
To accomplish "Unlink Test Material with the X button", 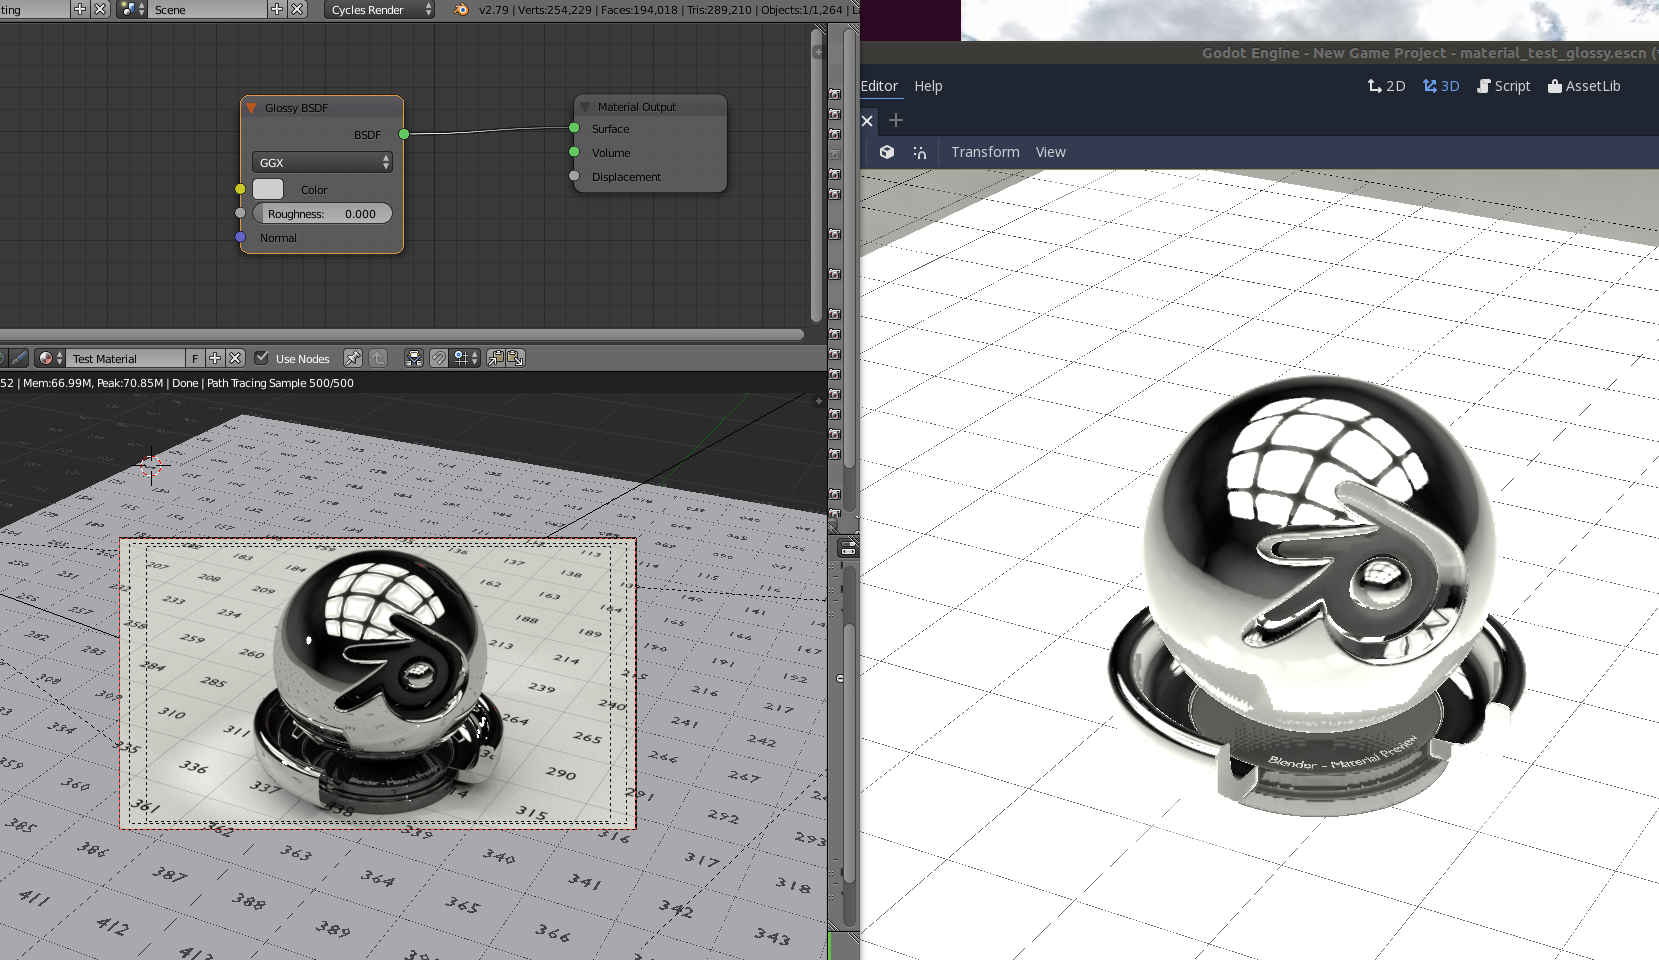I will coord(235,358).
